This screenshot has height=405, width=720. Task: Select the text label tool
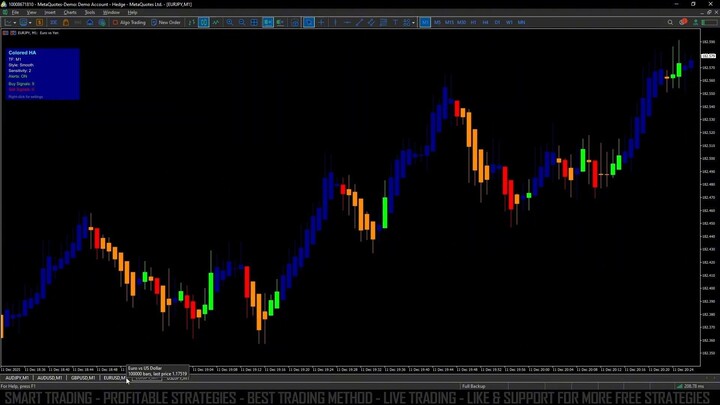395,22
